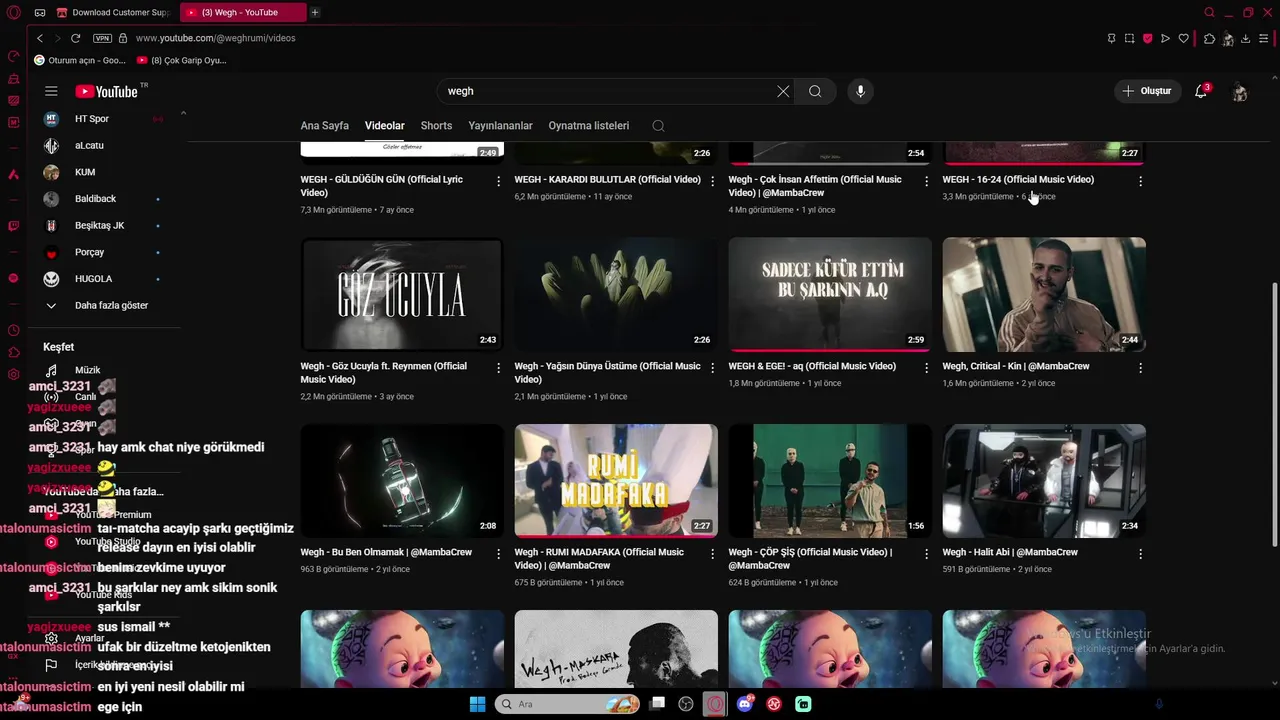Open the YouTube hamburger guide menu
The height and width of the screenshot is (720, 1280).
coord(51,91)
